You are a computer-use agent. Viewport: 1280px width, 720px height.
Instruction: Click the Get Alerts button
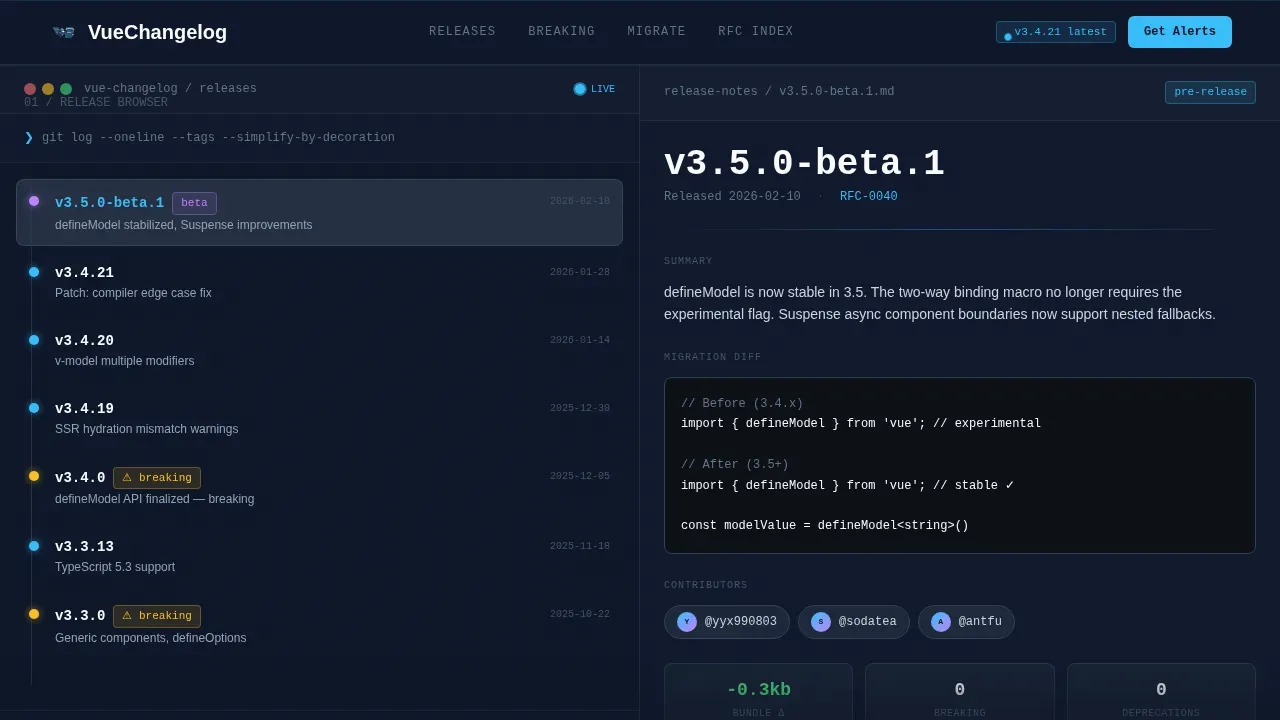1180,32
